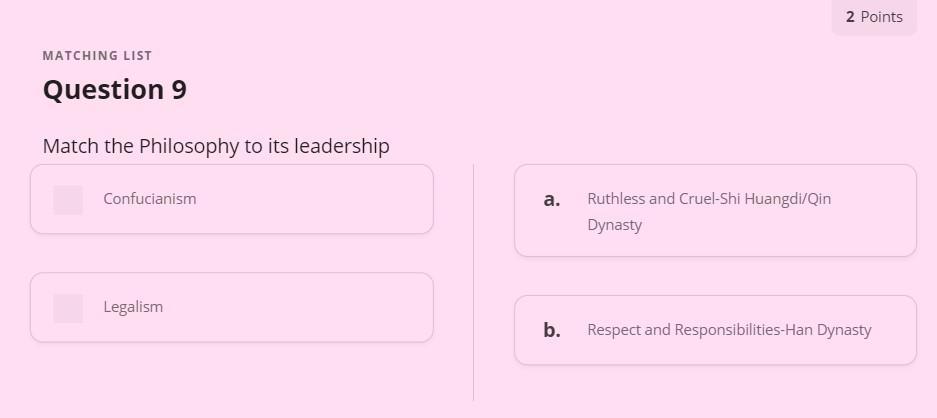Click the answer box beside Confucianism
This screenshot has height=418, width=937.
point(68,200)
